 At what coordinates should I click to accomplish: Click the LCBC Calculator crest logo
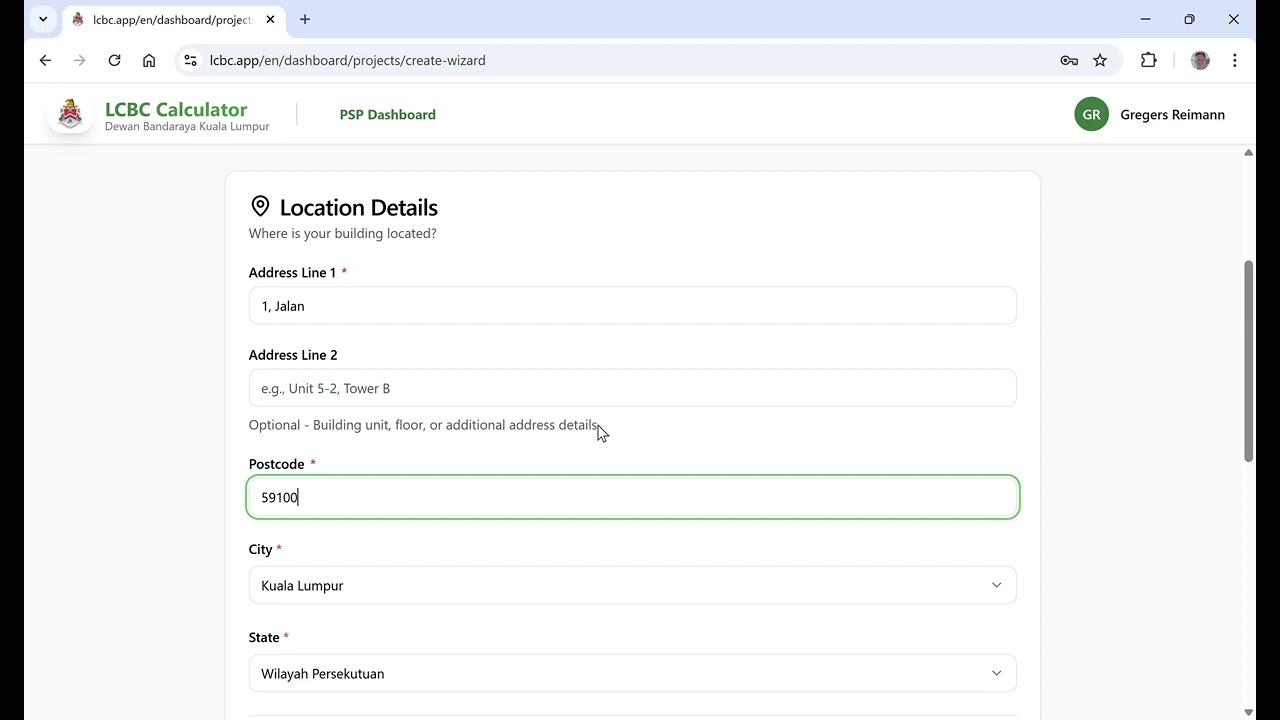tap(70, 115)
